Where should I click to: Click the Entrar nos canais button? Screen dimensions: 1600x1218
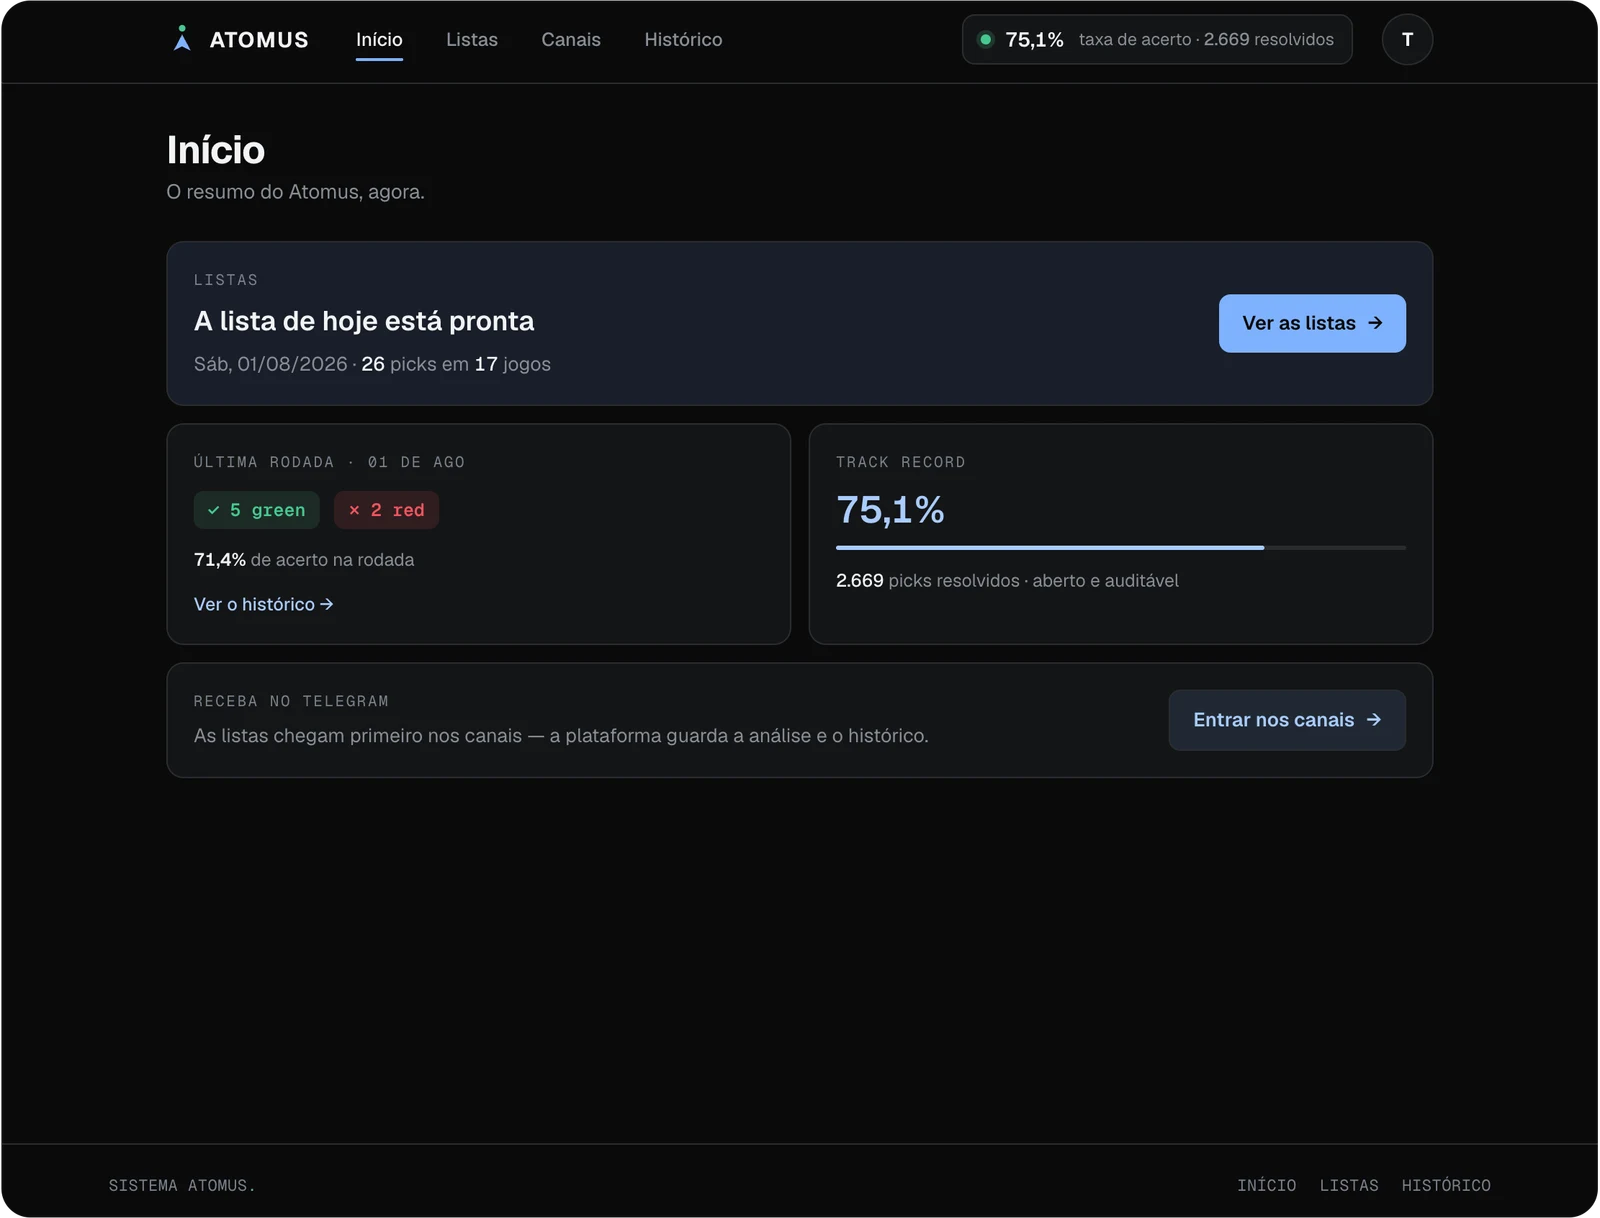click(1287, 720)
